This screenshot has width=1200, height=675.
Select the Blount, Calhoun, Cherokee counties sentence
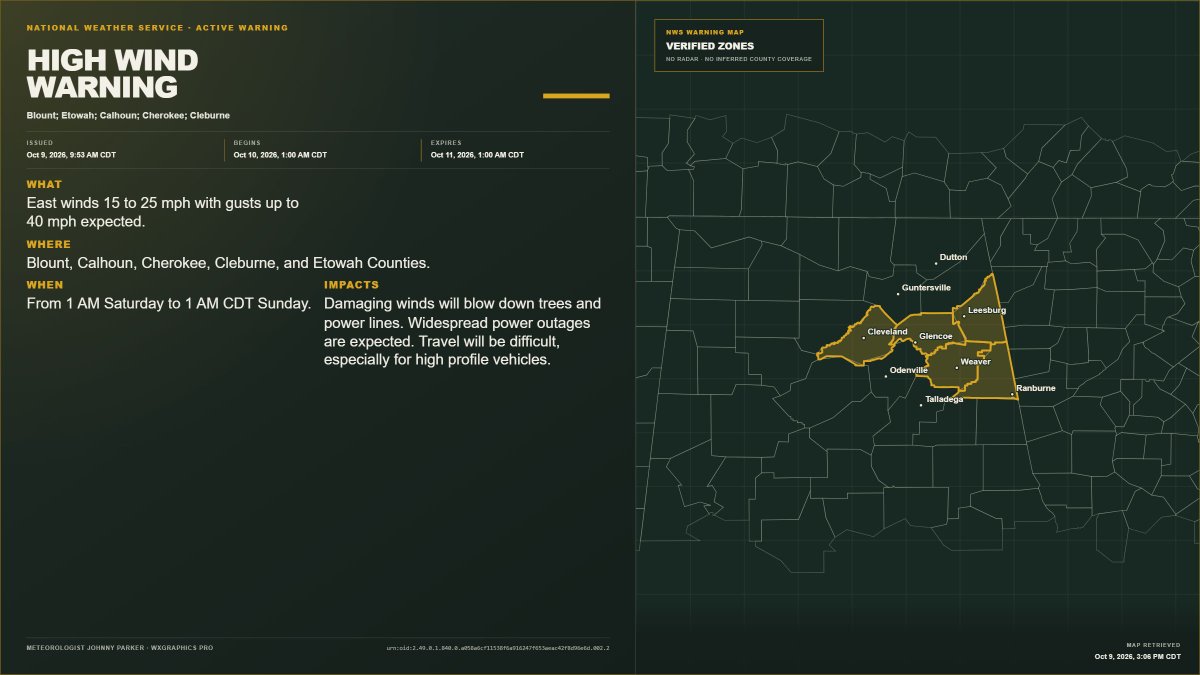pyautogui.click(x=228, y=263)
